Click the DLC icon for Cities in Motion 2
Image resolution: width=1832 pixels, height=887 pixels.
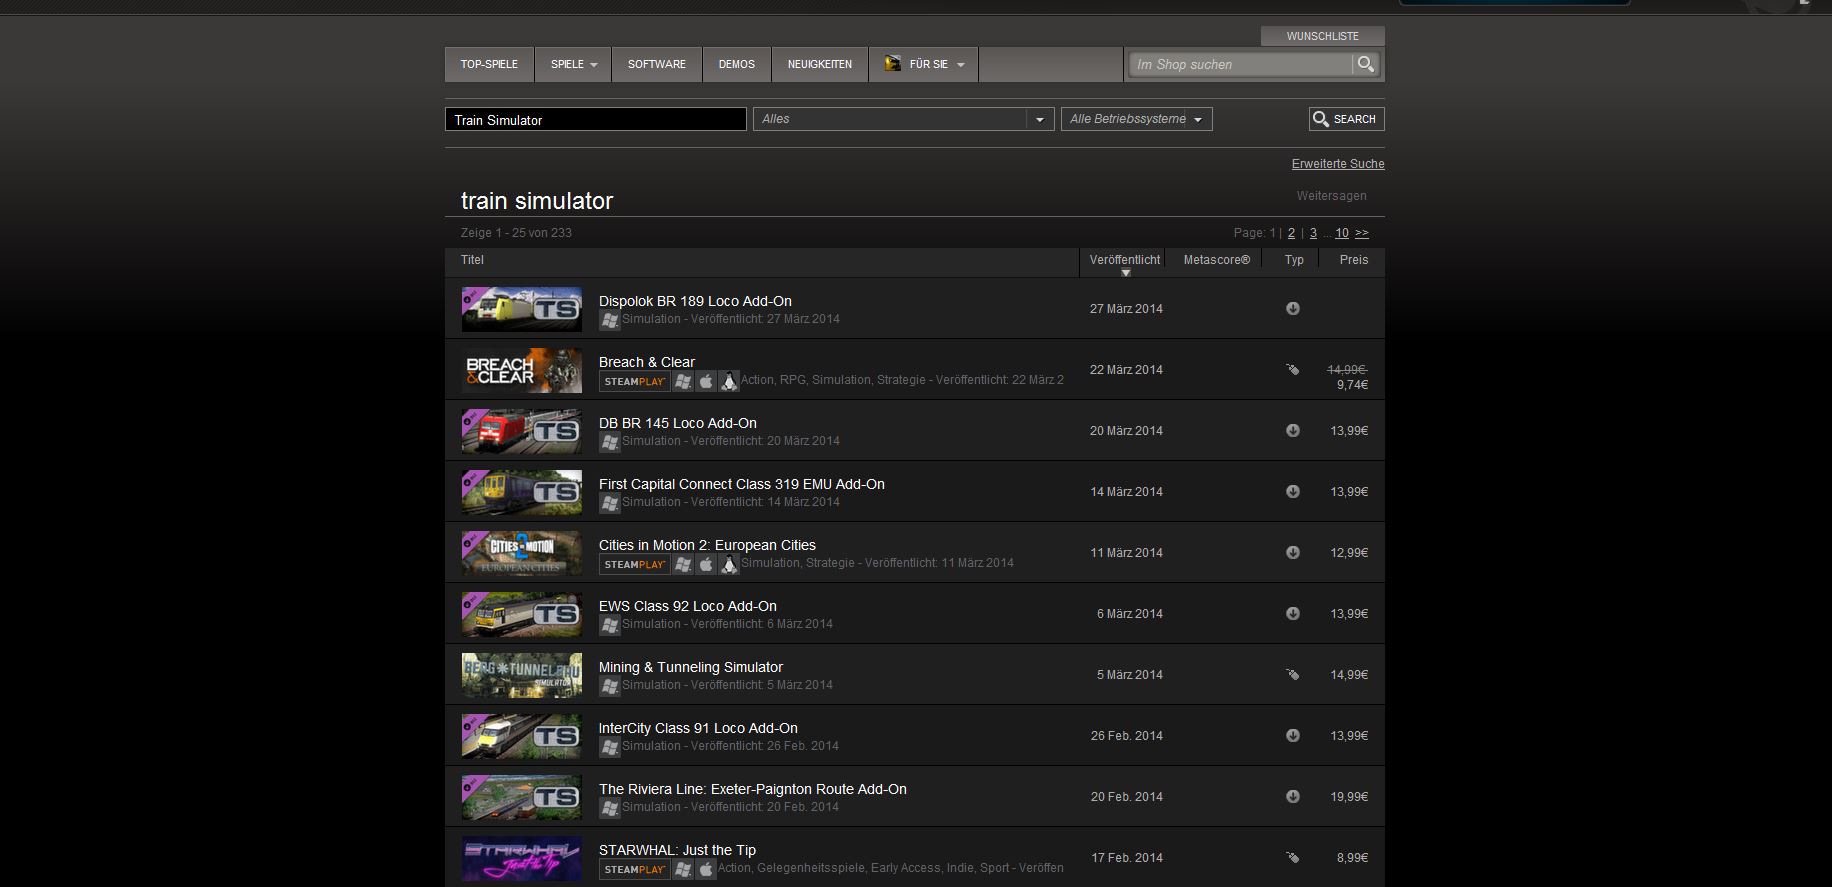pyautogui.click(x=1293, y=552)
